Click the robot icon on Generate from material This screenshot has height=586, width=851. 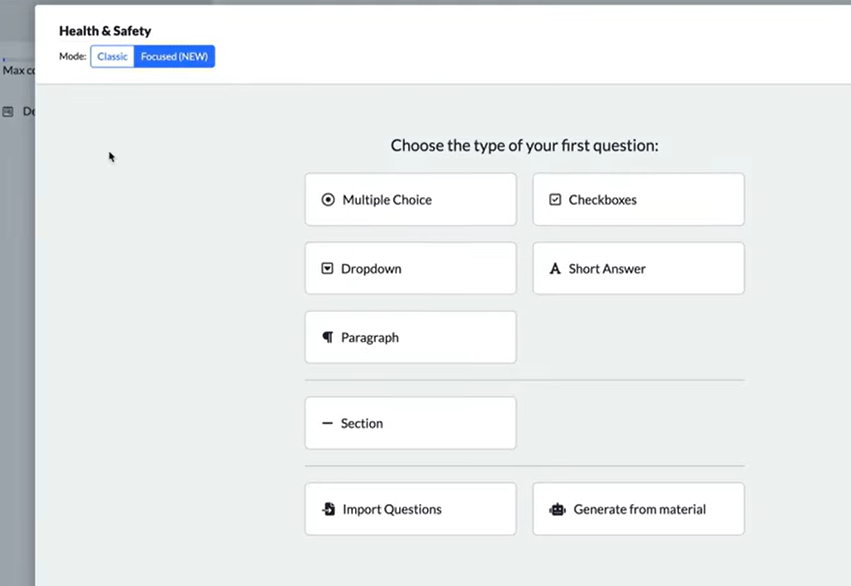tap(556, 509)
